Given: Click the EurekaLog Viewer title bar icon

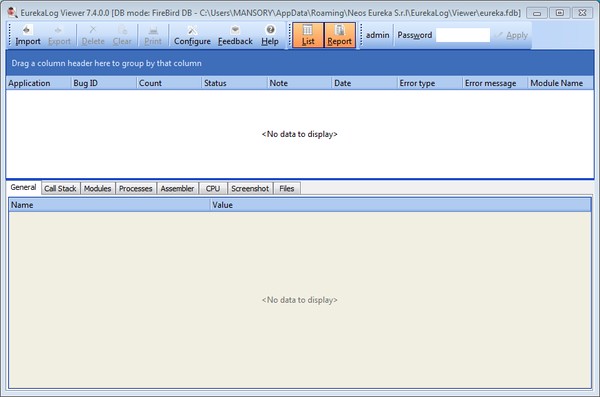Looking at the screenshot, I should click(12, 13).
